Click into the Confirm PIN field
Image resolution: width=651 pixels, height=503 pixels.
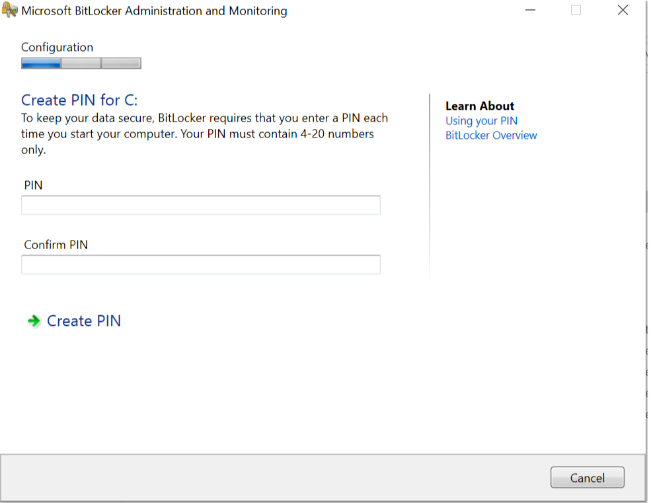pyautogui.click(x=200, y=265)
